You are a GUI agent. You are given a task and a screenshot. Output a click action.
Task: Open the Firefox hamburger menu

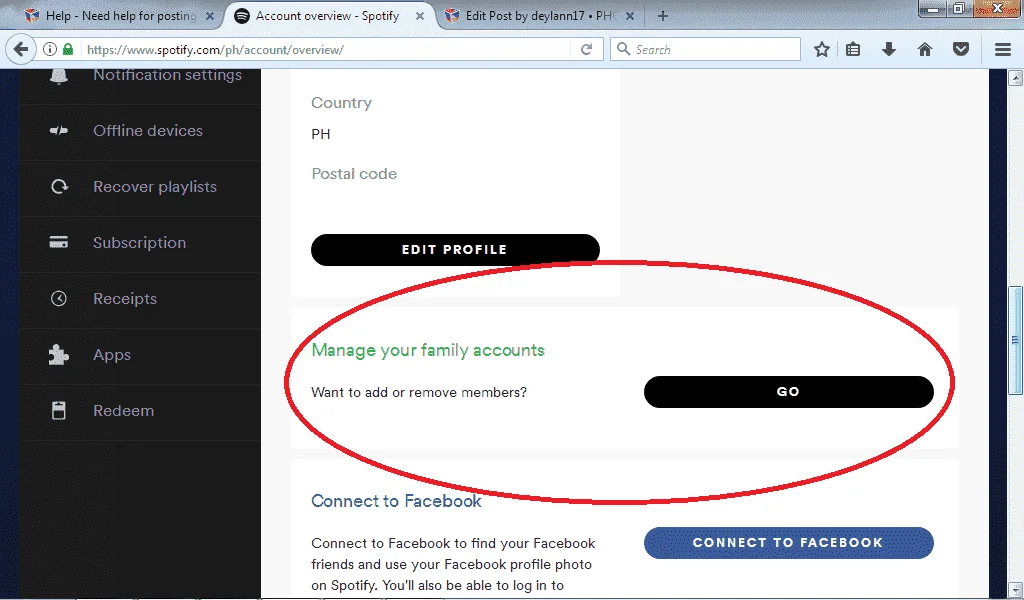click(x=1003, y=49)
